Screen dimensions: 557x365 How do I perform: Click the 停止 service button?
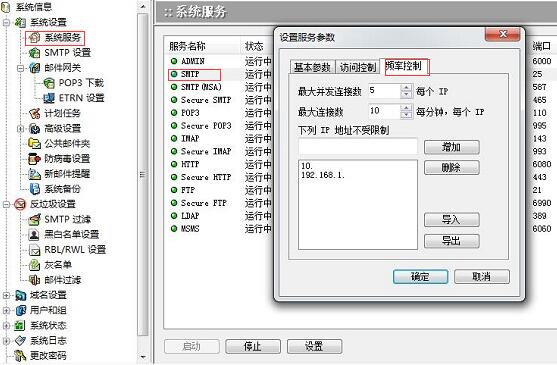253,346
